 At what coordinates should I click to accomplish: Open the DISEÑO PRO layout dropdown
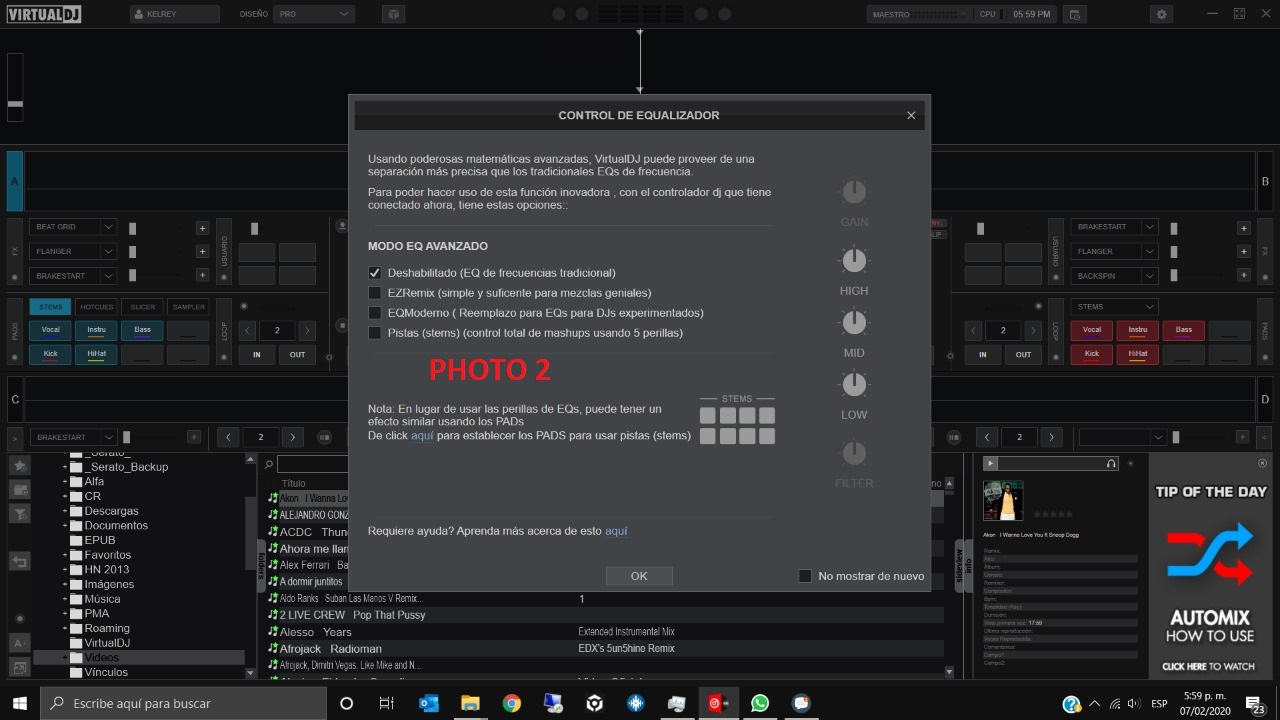tap(314, 15)
